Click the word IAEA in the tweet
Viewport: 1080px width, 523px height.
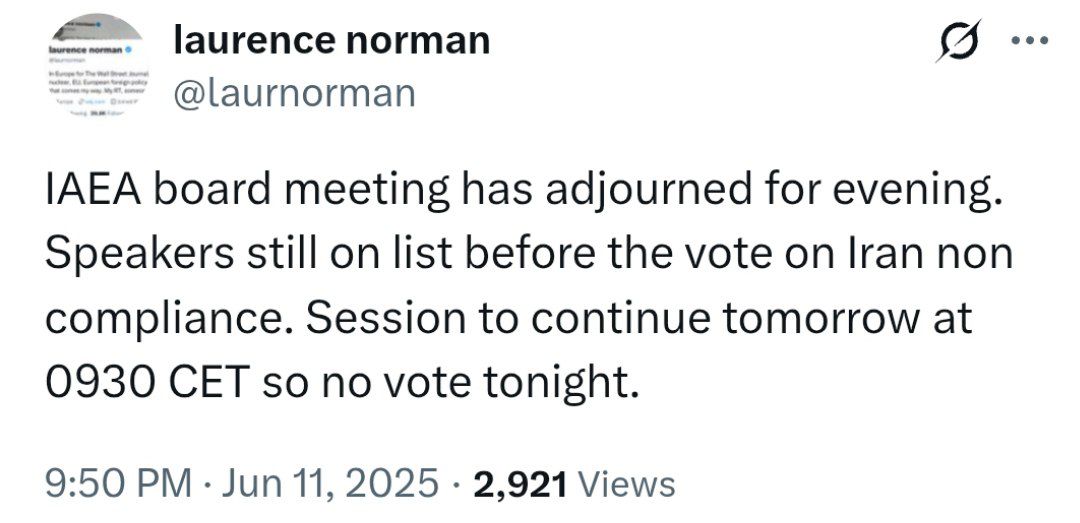(92, 189)
